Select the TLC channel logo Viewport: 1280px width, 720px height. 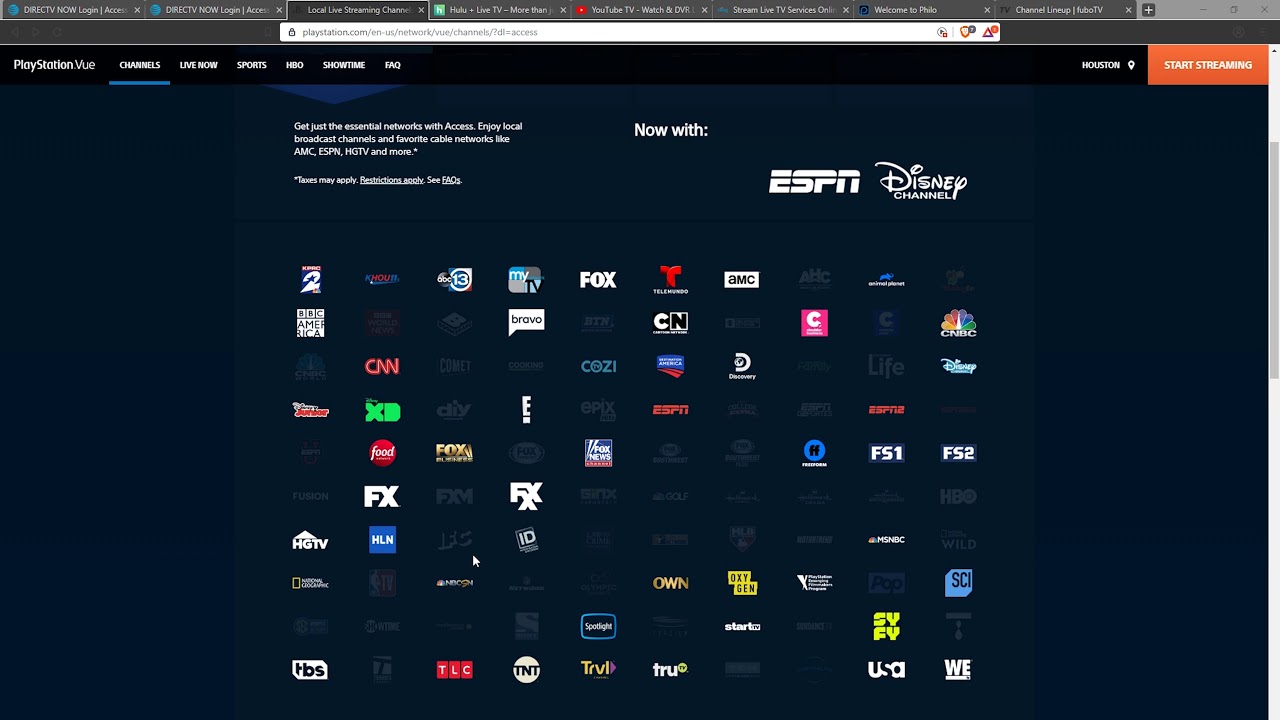pyautogui.click(x=454, y=669)
